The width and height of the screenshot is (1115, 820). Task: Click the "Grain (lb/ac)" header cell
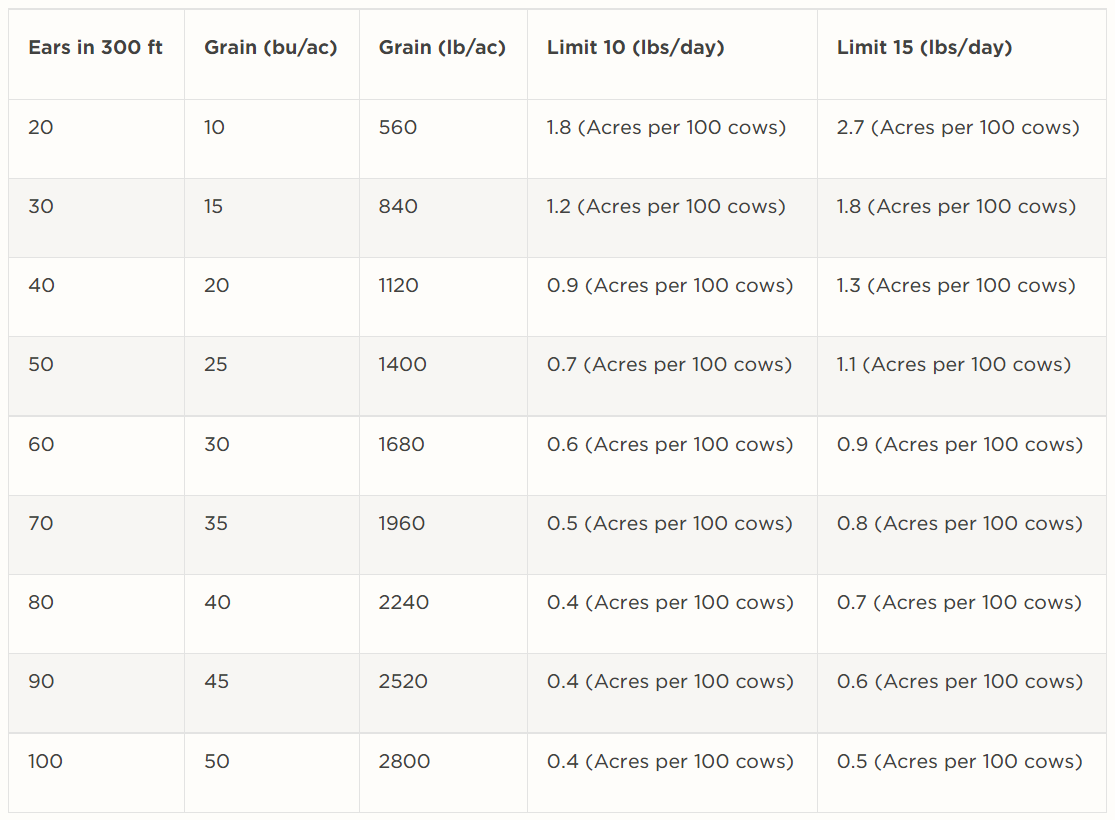(442, 48)
